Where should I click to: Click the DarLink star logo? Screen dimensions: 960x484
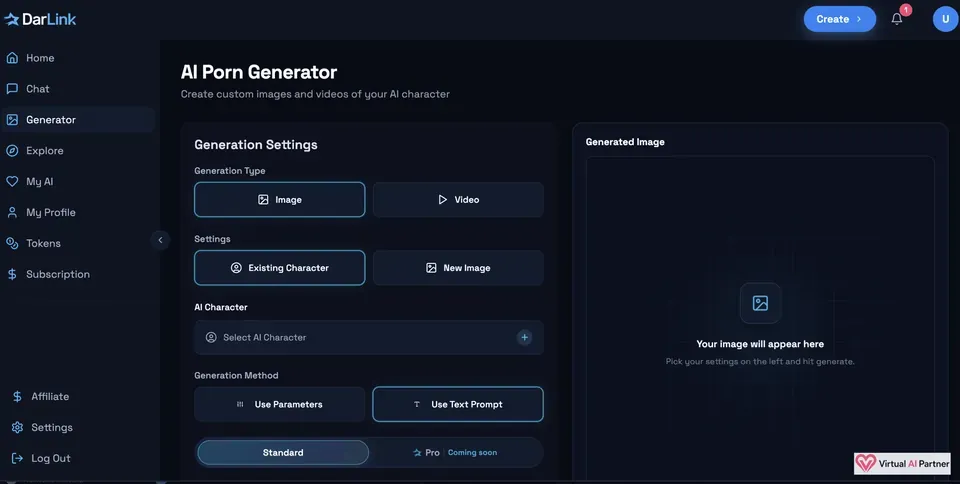click(12, 19)
